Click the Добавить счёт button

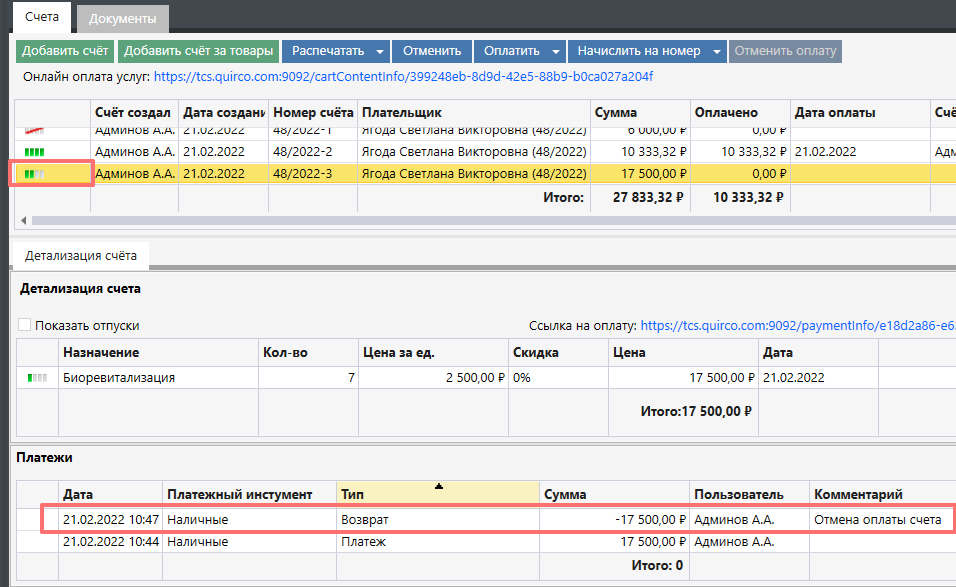coord(65,51)
